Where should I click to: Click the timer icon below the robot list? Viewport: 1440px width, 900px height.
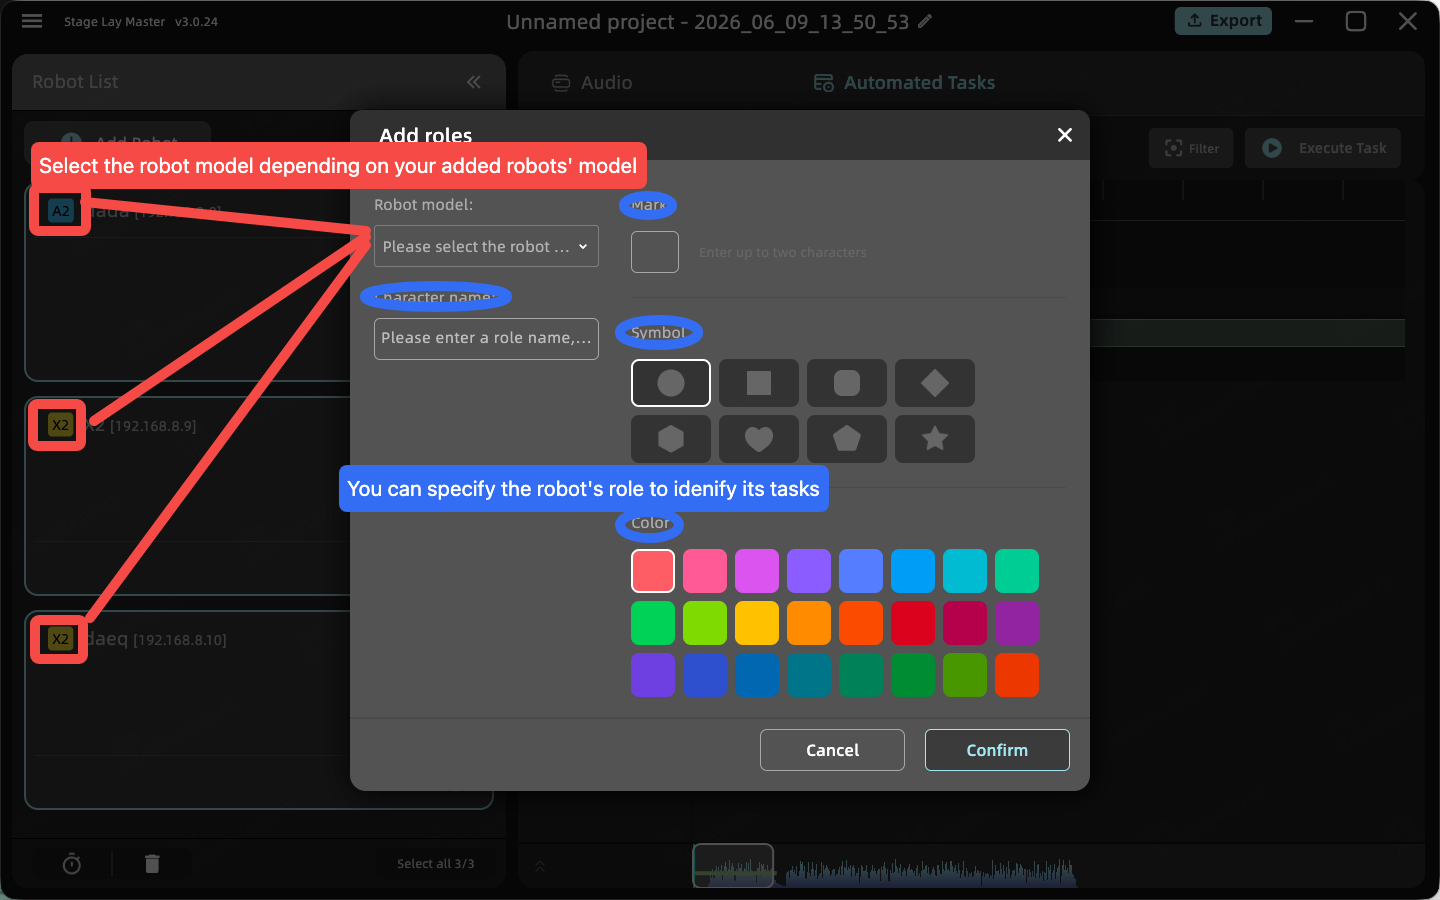click(72, 864)
